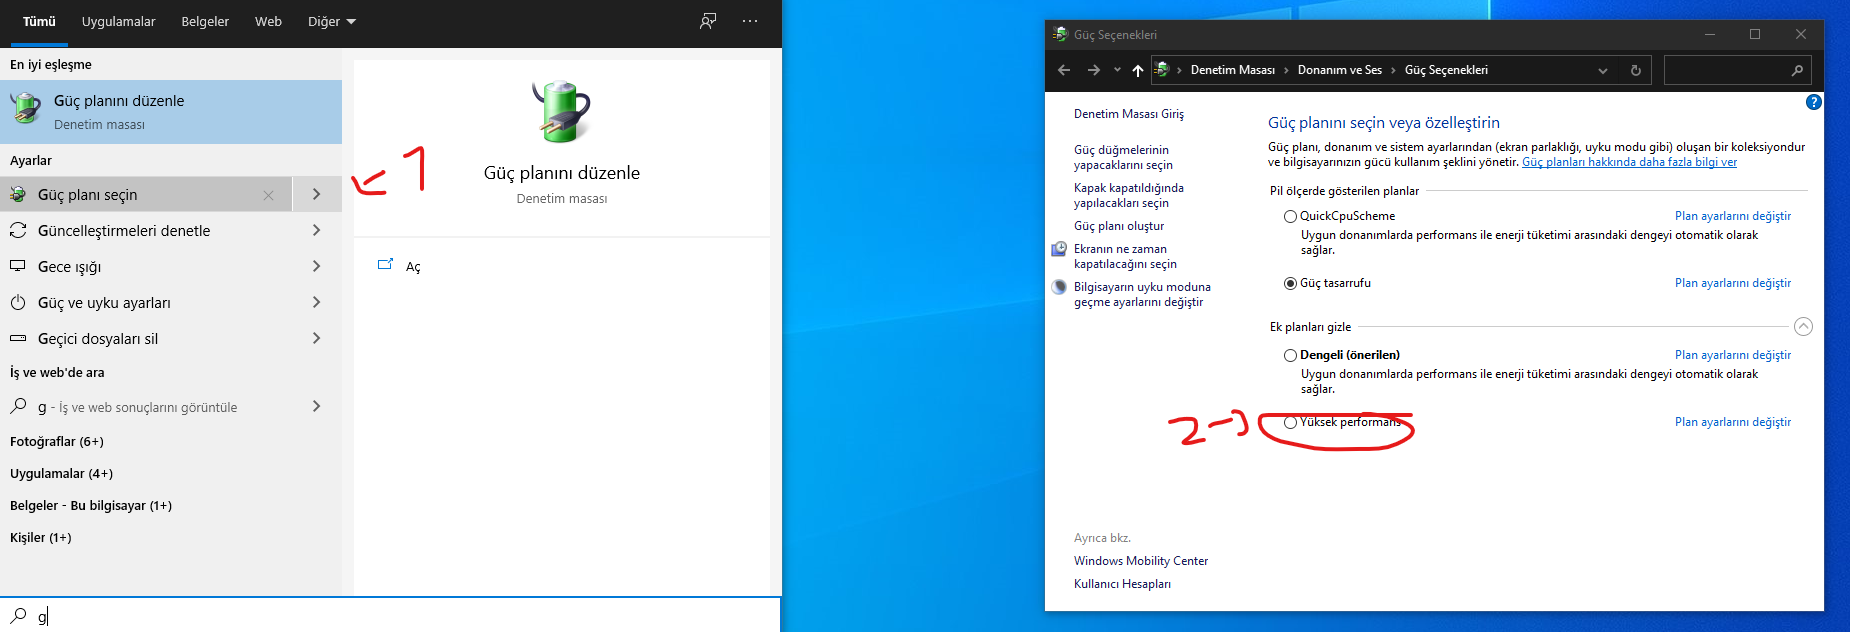Remove Güç planı seçin suggestion with X

coord(268,195)
